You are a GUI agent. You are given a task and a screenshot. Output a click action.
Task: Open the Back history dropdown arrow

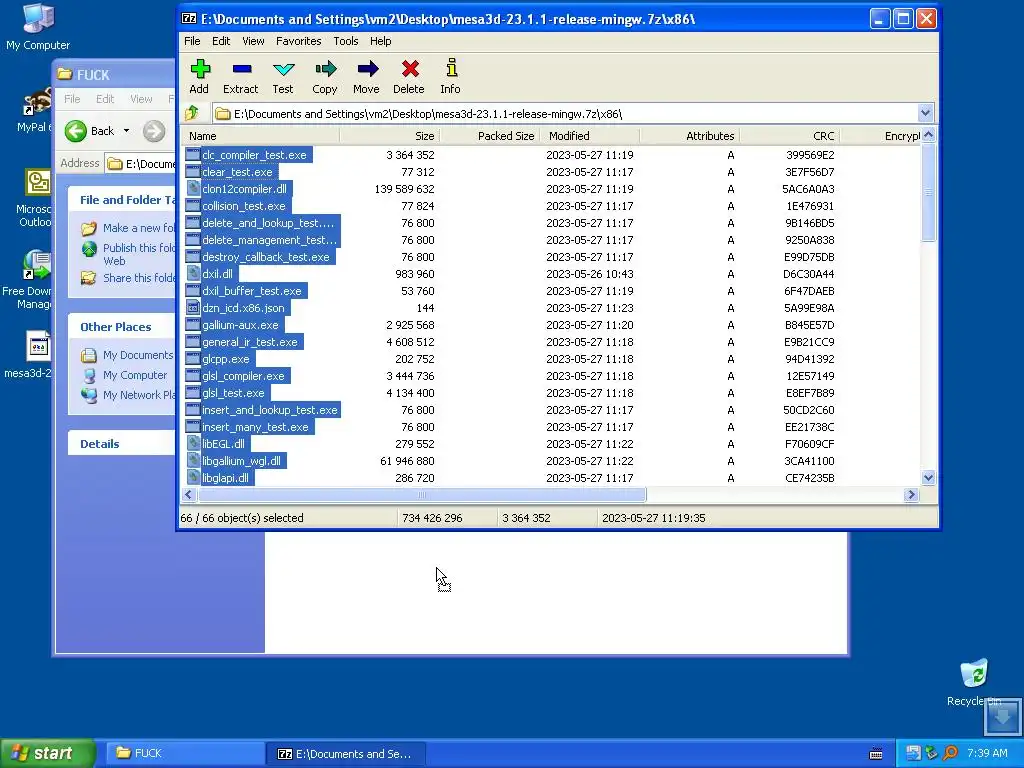coord(127,131)
